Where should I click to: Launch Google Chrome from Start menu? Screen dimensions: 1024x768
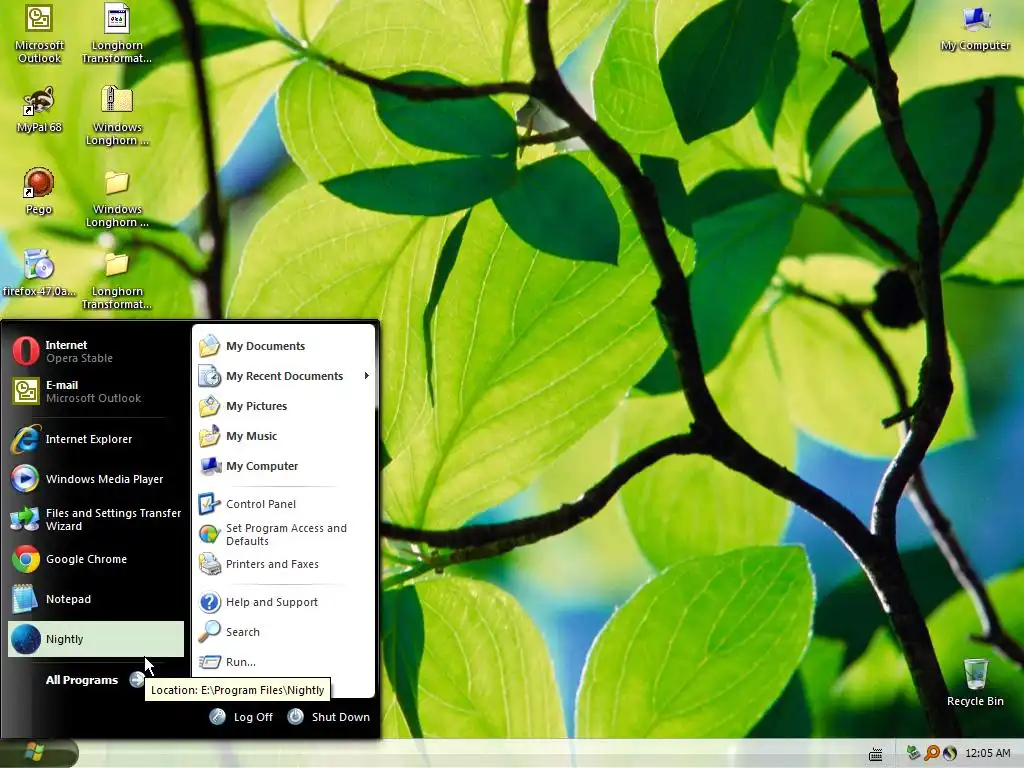[96, 559]
